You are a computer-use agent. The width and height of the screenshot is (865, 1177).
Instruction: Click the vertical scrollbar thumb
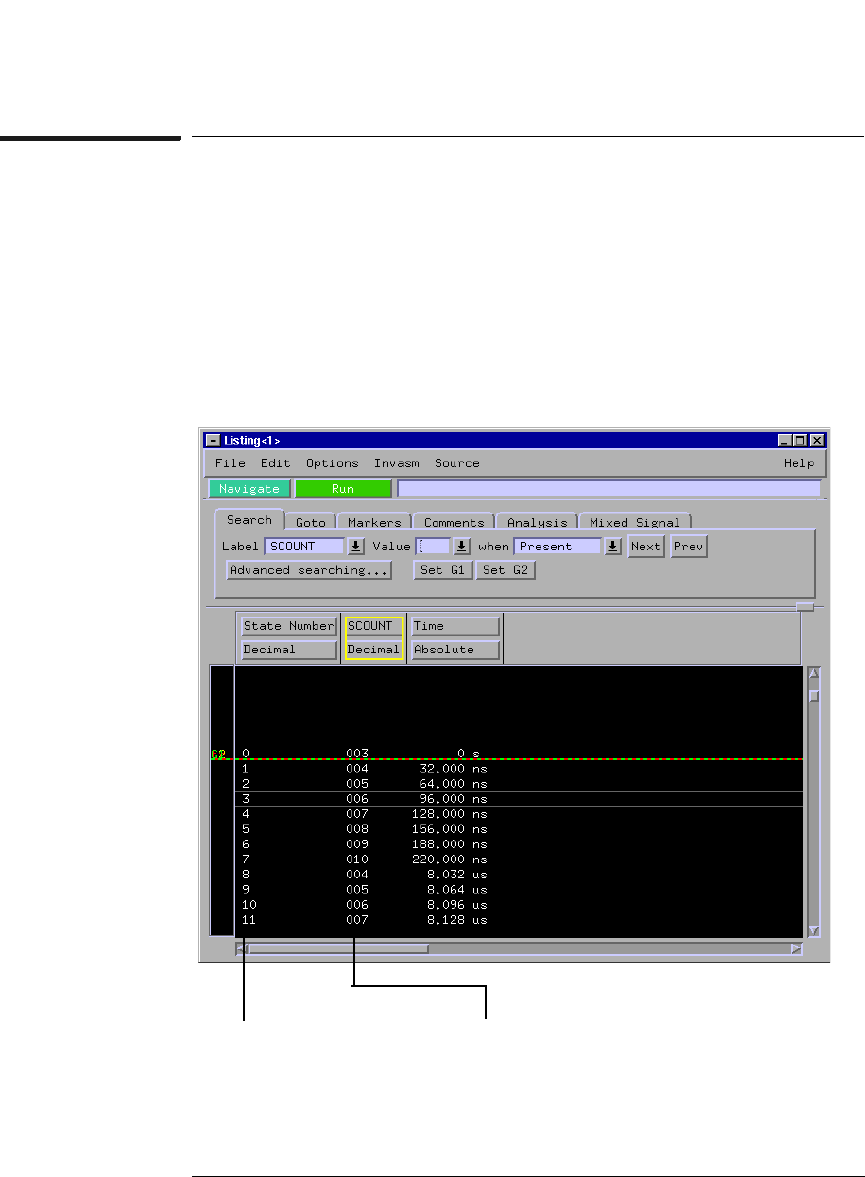814,696
